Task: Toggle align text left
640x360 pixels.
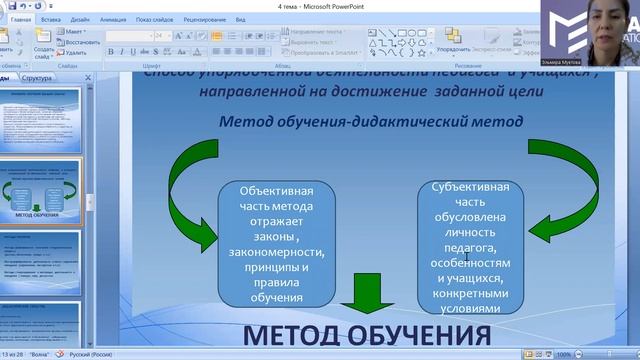Action: coord(216,51)
